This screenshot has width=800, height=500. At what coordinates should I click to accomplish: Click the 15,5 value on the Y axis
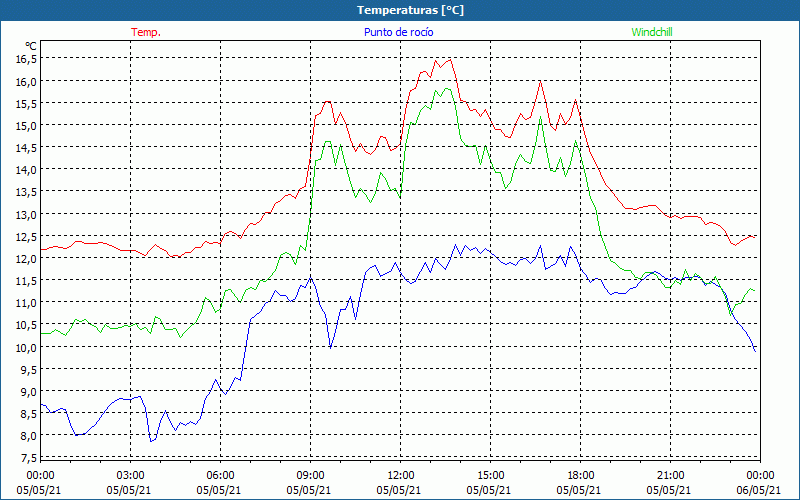coord(27,104)
